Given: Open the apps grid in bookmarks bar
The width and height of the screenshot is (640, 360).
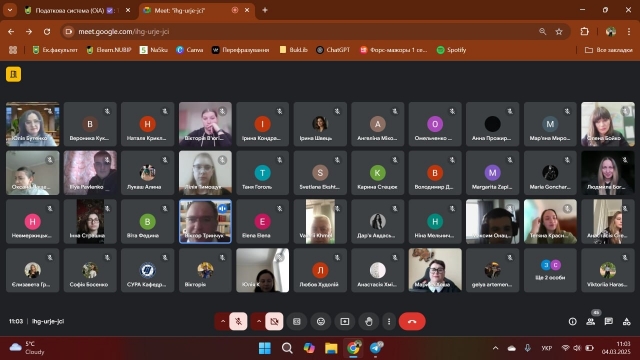Looking at the screenshot, I should click(13, 50).
